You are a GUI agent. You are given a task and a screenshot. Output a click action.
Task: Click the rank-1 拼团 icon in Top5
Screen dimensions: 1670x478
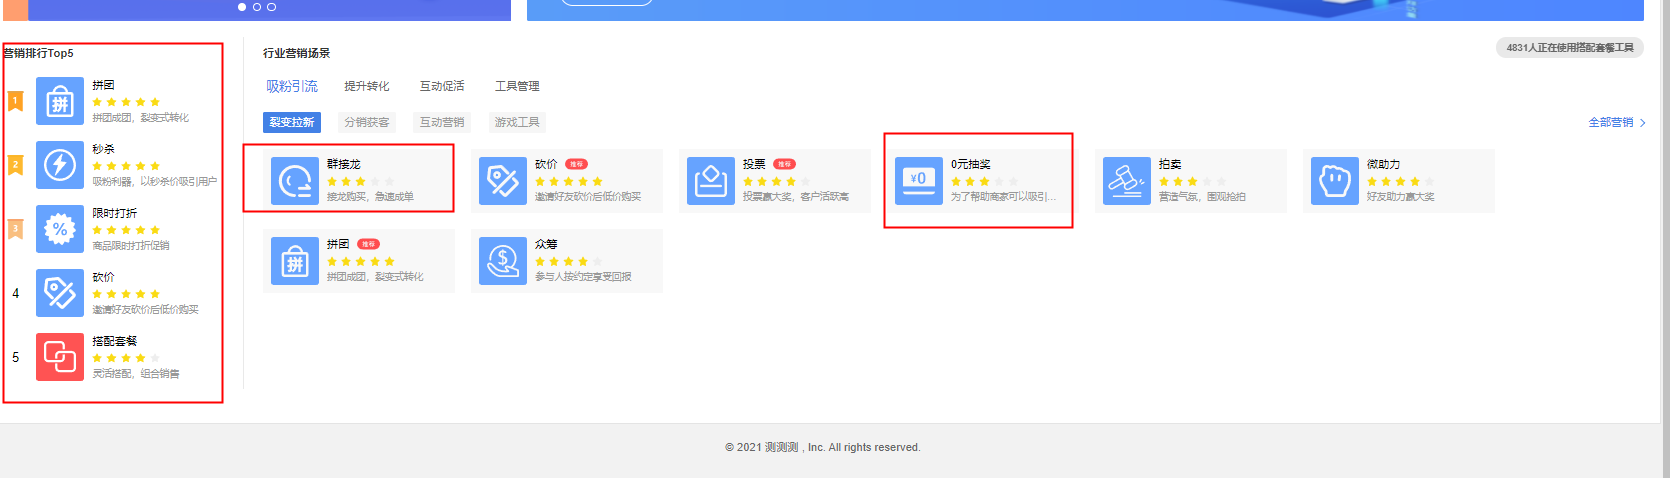pyautogui.click(x=60, y=101)
